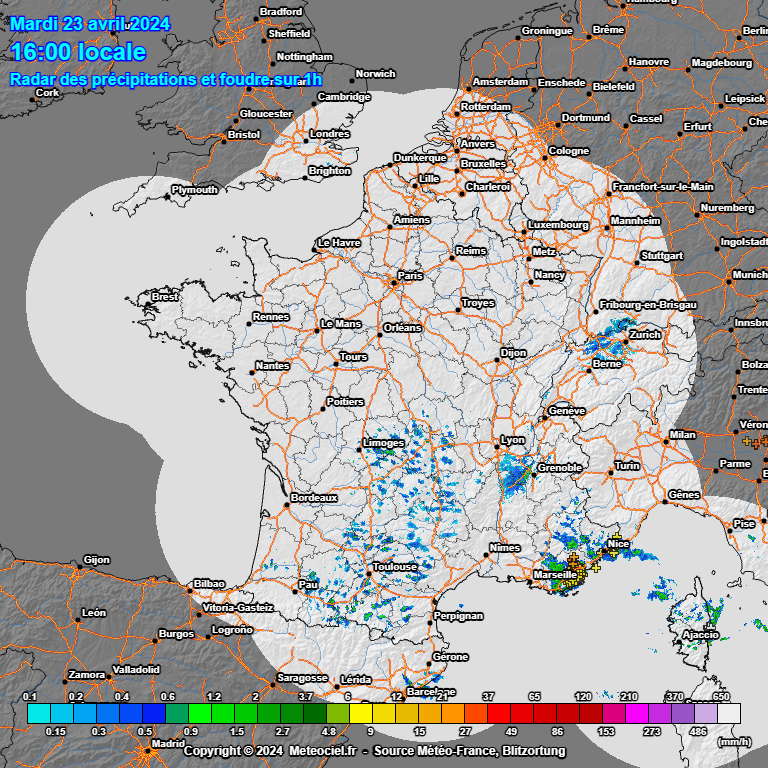
Task: Select the Londres city marker dot
Action: [308, 135]
